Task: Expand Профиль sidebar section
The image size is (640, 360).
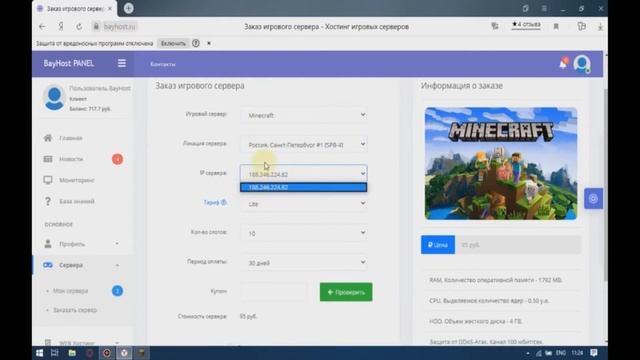Action: click(x=83, y=244)
